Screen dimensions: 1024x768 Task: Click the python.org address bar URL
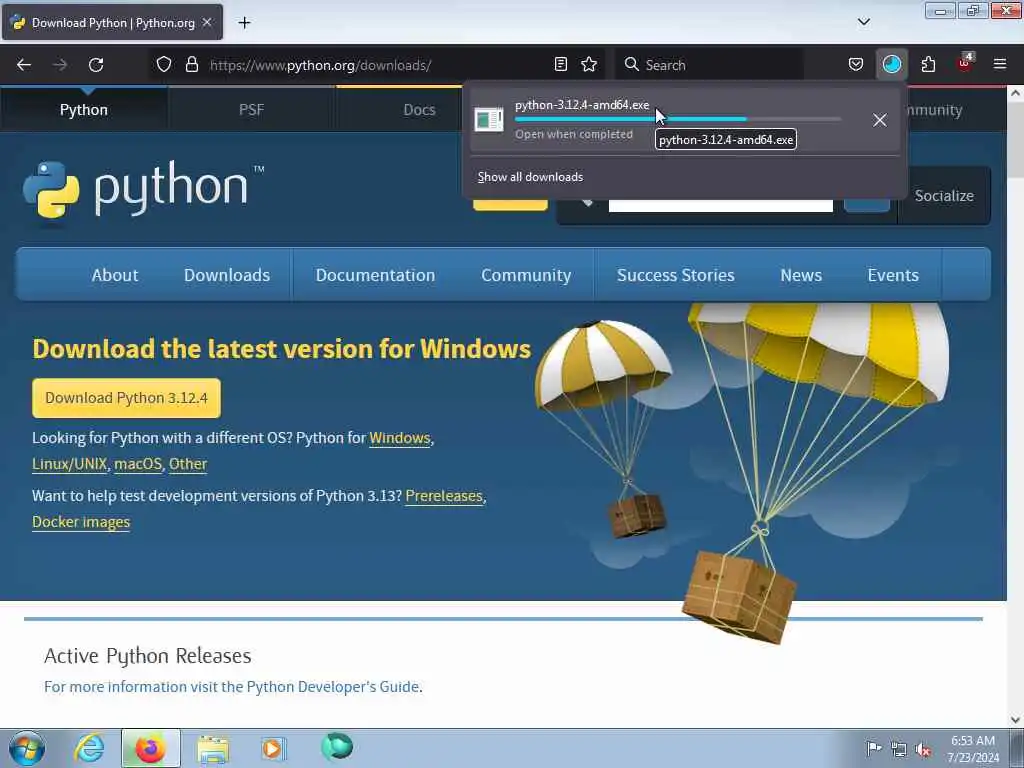[320, 65]
